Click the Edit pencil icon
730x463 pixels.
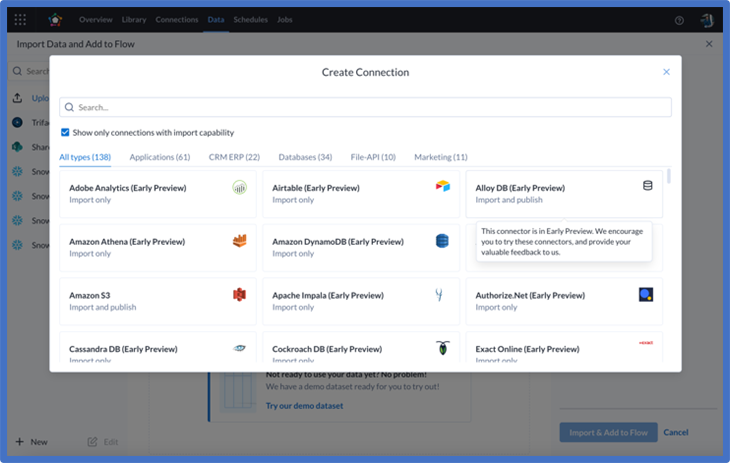point(92,442)
